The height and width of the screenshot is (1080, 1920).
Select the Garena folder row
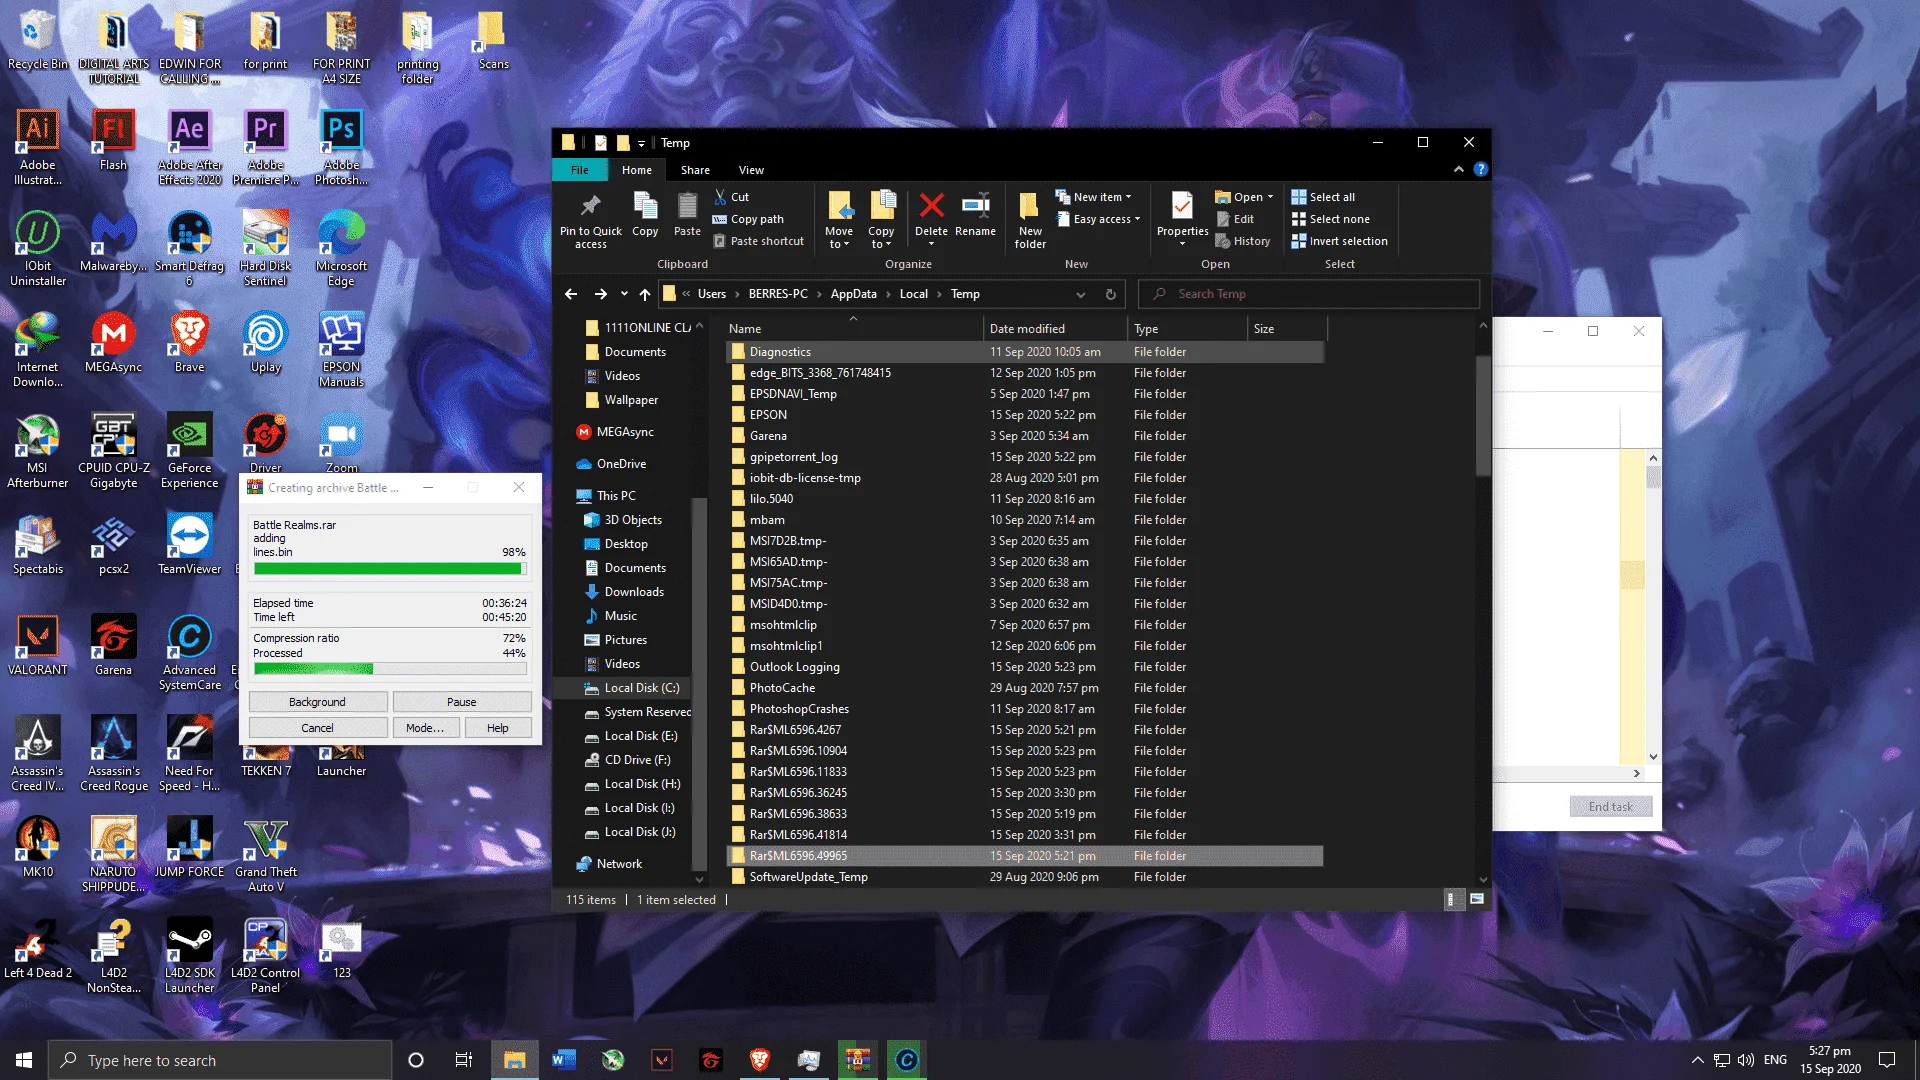[x=1024, y=436]
